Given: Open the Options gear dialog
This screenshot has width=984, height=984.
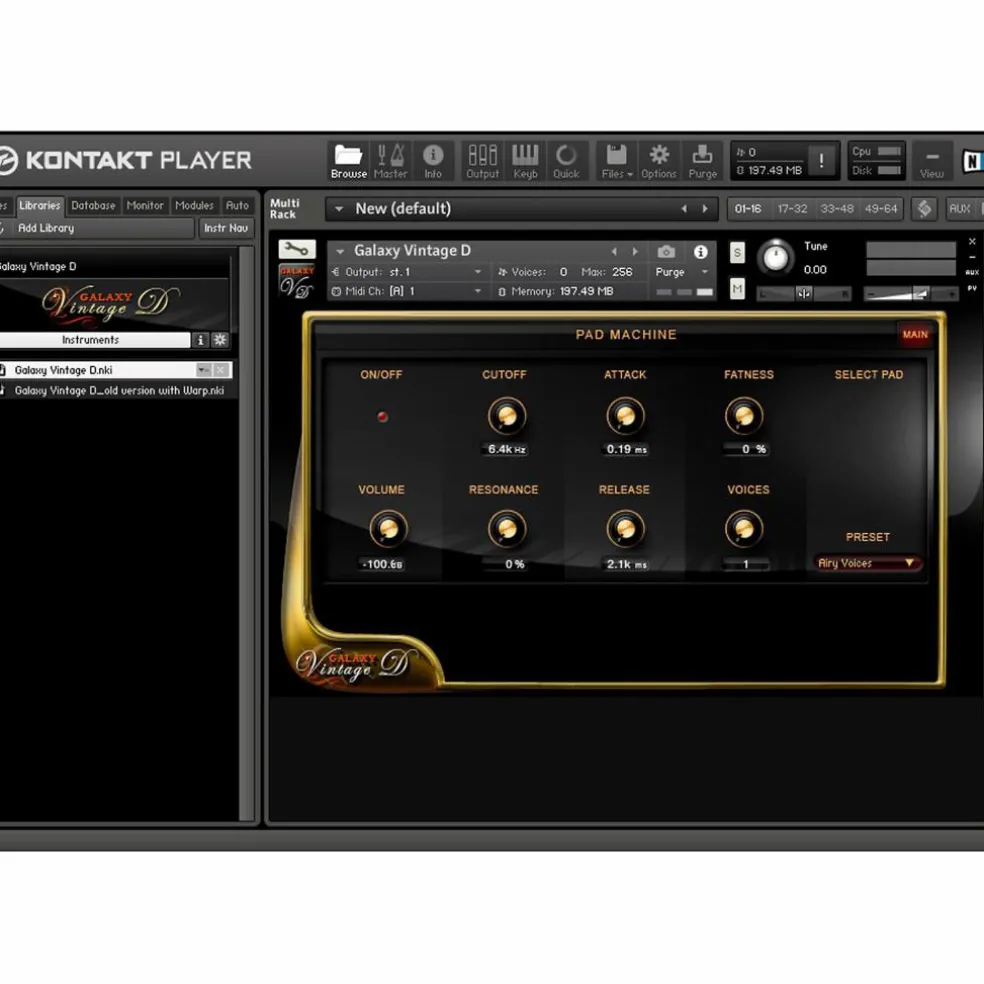Looking at the screenshot, I should coord(659,161).
